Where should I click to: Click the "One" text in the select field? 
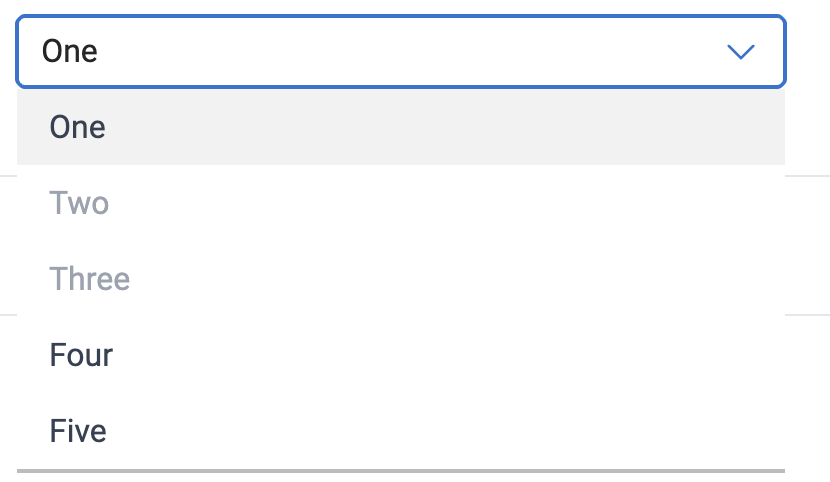(70, 51)
